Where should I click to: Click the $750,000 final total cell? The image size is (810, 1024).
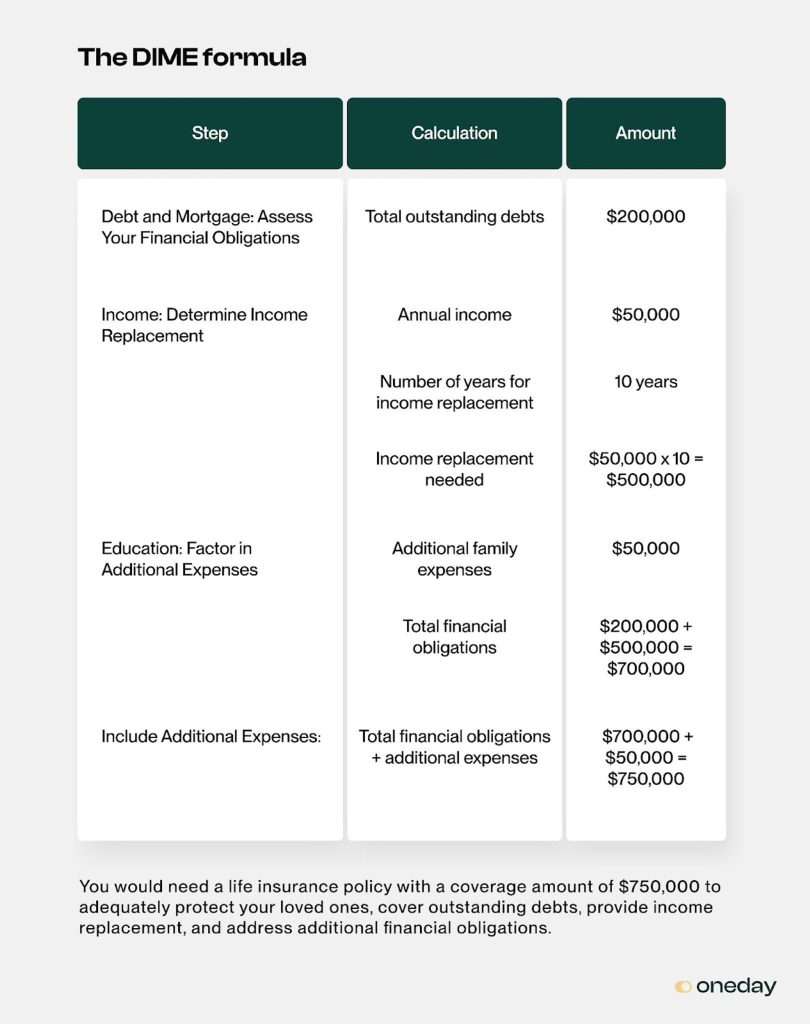(x=645, y=758)
